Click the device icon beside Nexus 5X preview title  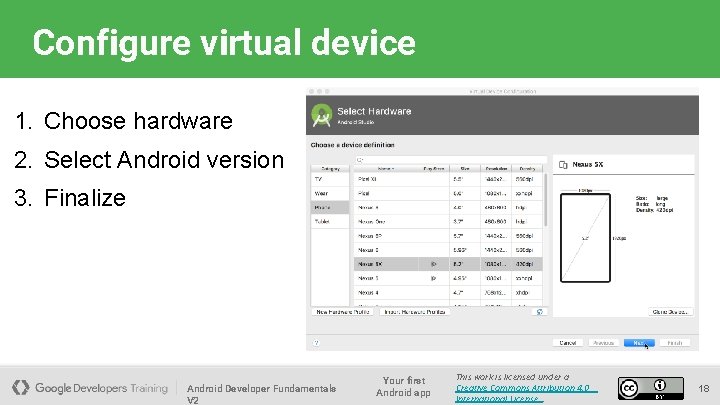coord(563,164)
